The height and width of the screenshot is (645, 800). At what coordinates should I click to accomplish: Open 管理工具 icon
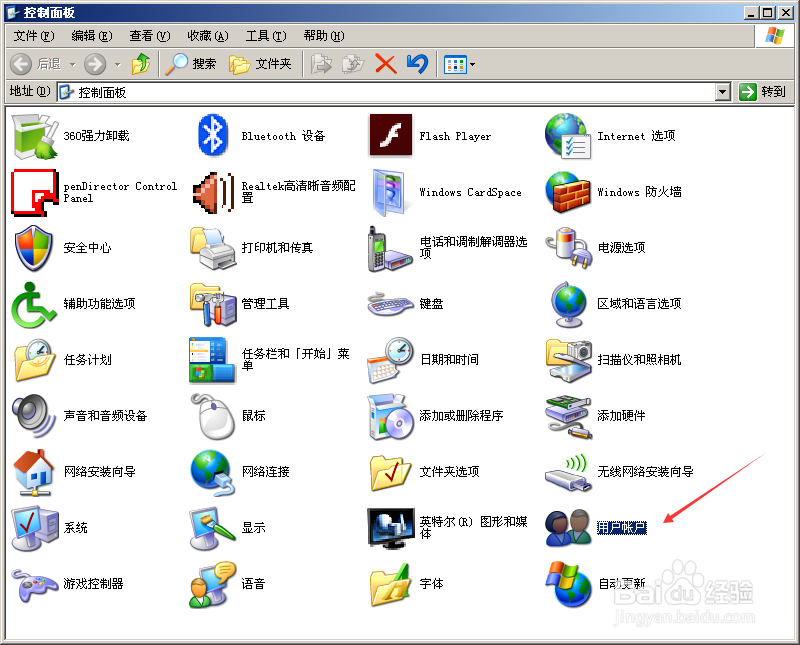pyautogui.click(x=213, y=305)
